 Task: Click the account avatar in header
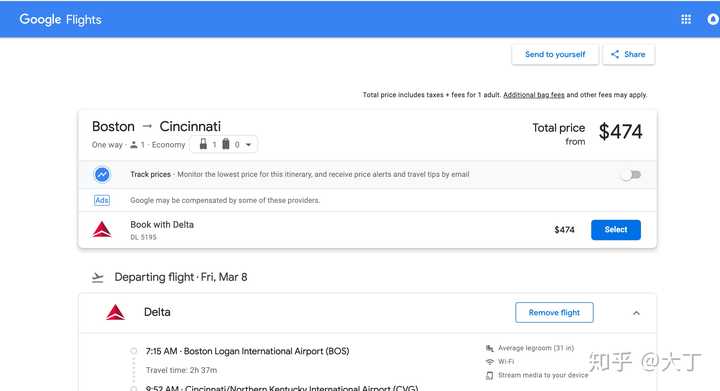point(713,19)
